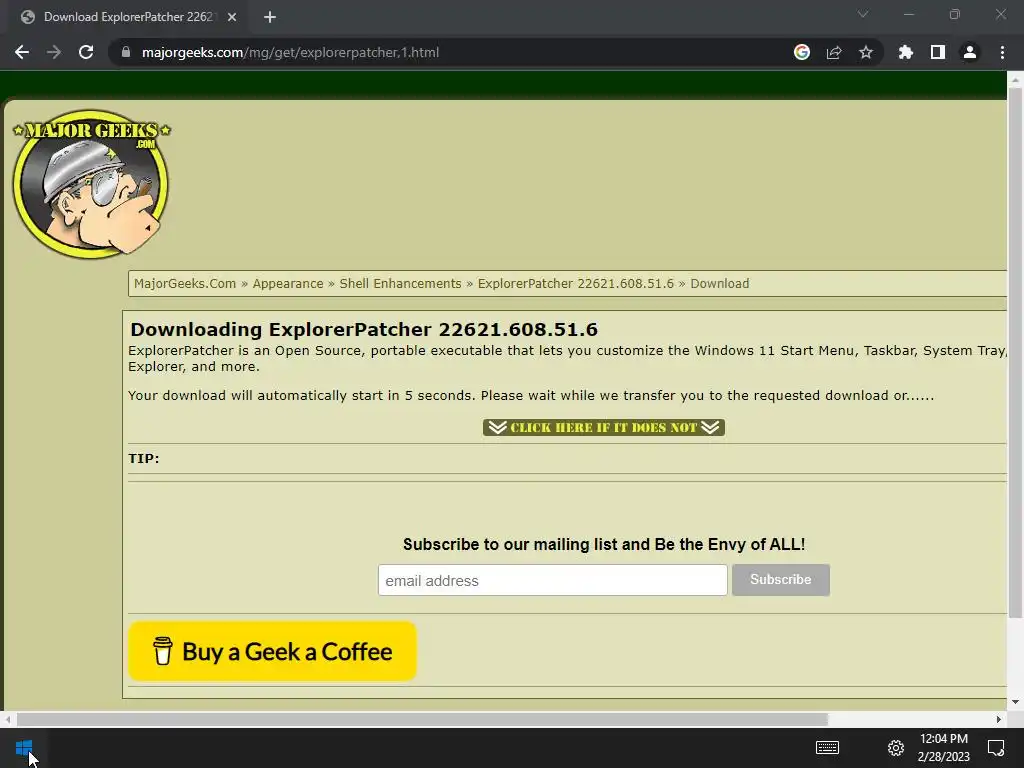This screenshot has width=1024, height=768.
Task: Open the Google icon in the address bar
Action: pos(801,52)
